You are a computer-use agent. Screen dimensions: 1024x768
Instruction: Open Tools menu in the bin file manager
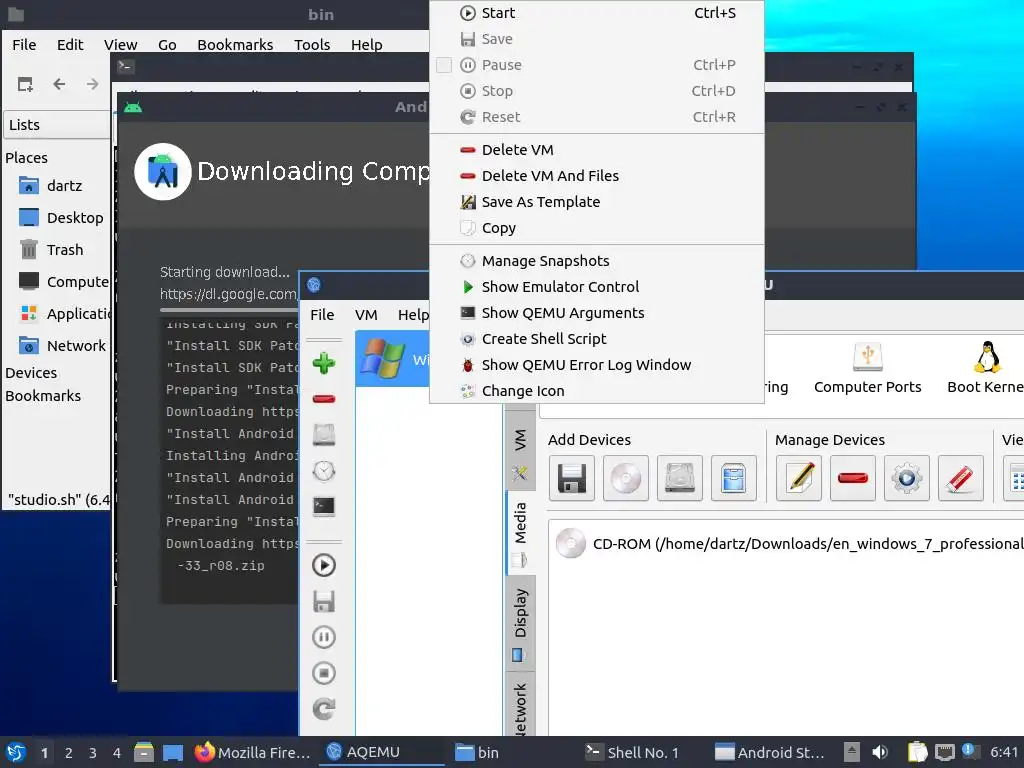point(312,45)
